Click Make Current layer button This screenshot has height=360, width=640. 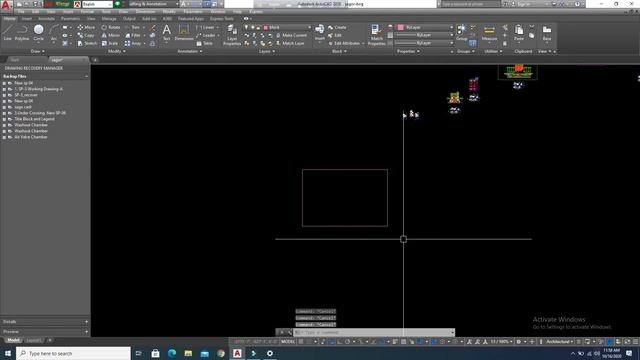point(291,36)
